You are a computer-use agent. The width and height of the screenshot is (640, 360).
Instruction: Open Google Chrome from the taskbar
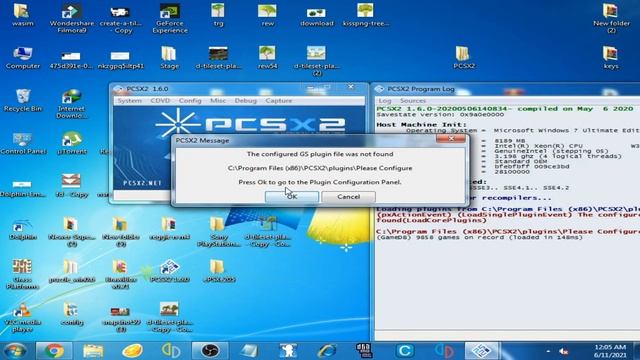click(54, 351)
